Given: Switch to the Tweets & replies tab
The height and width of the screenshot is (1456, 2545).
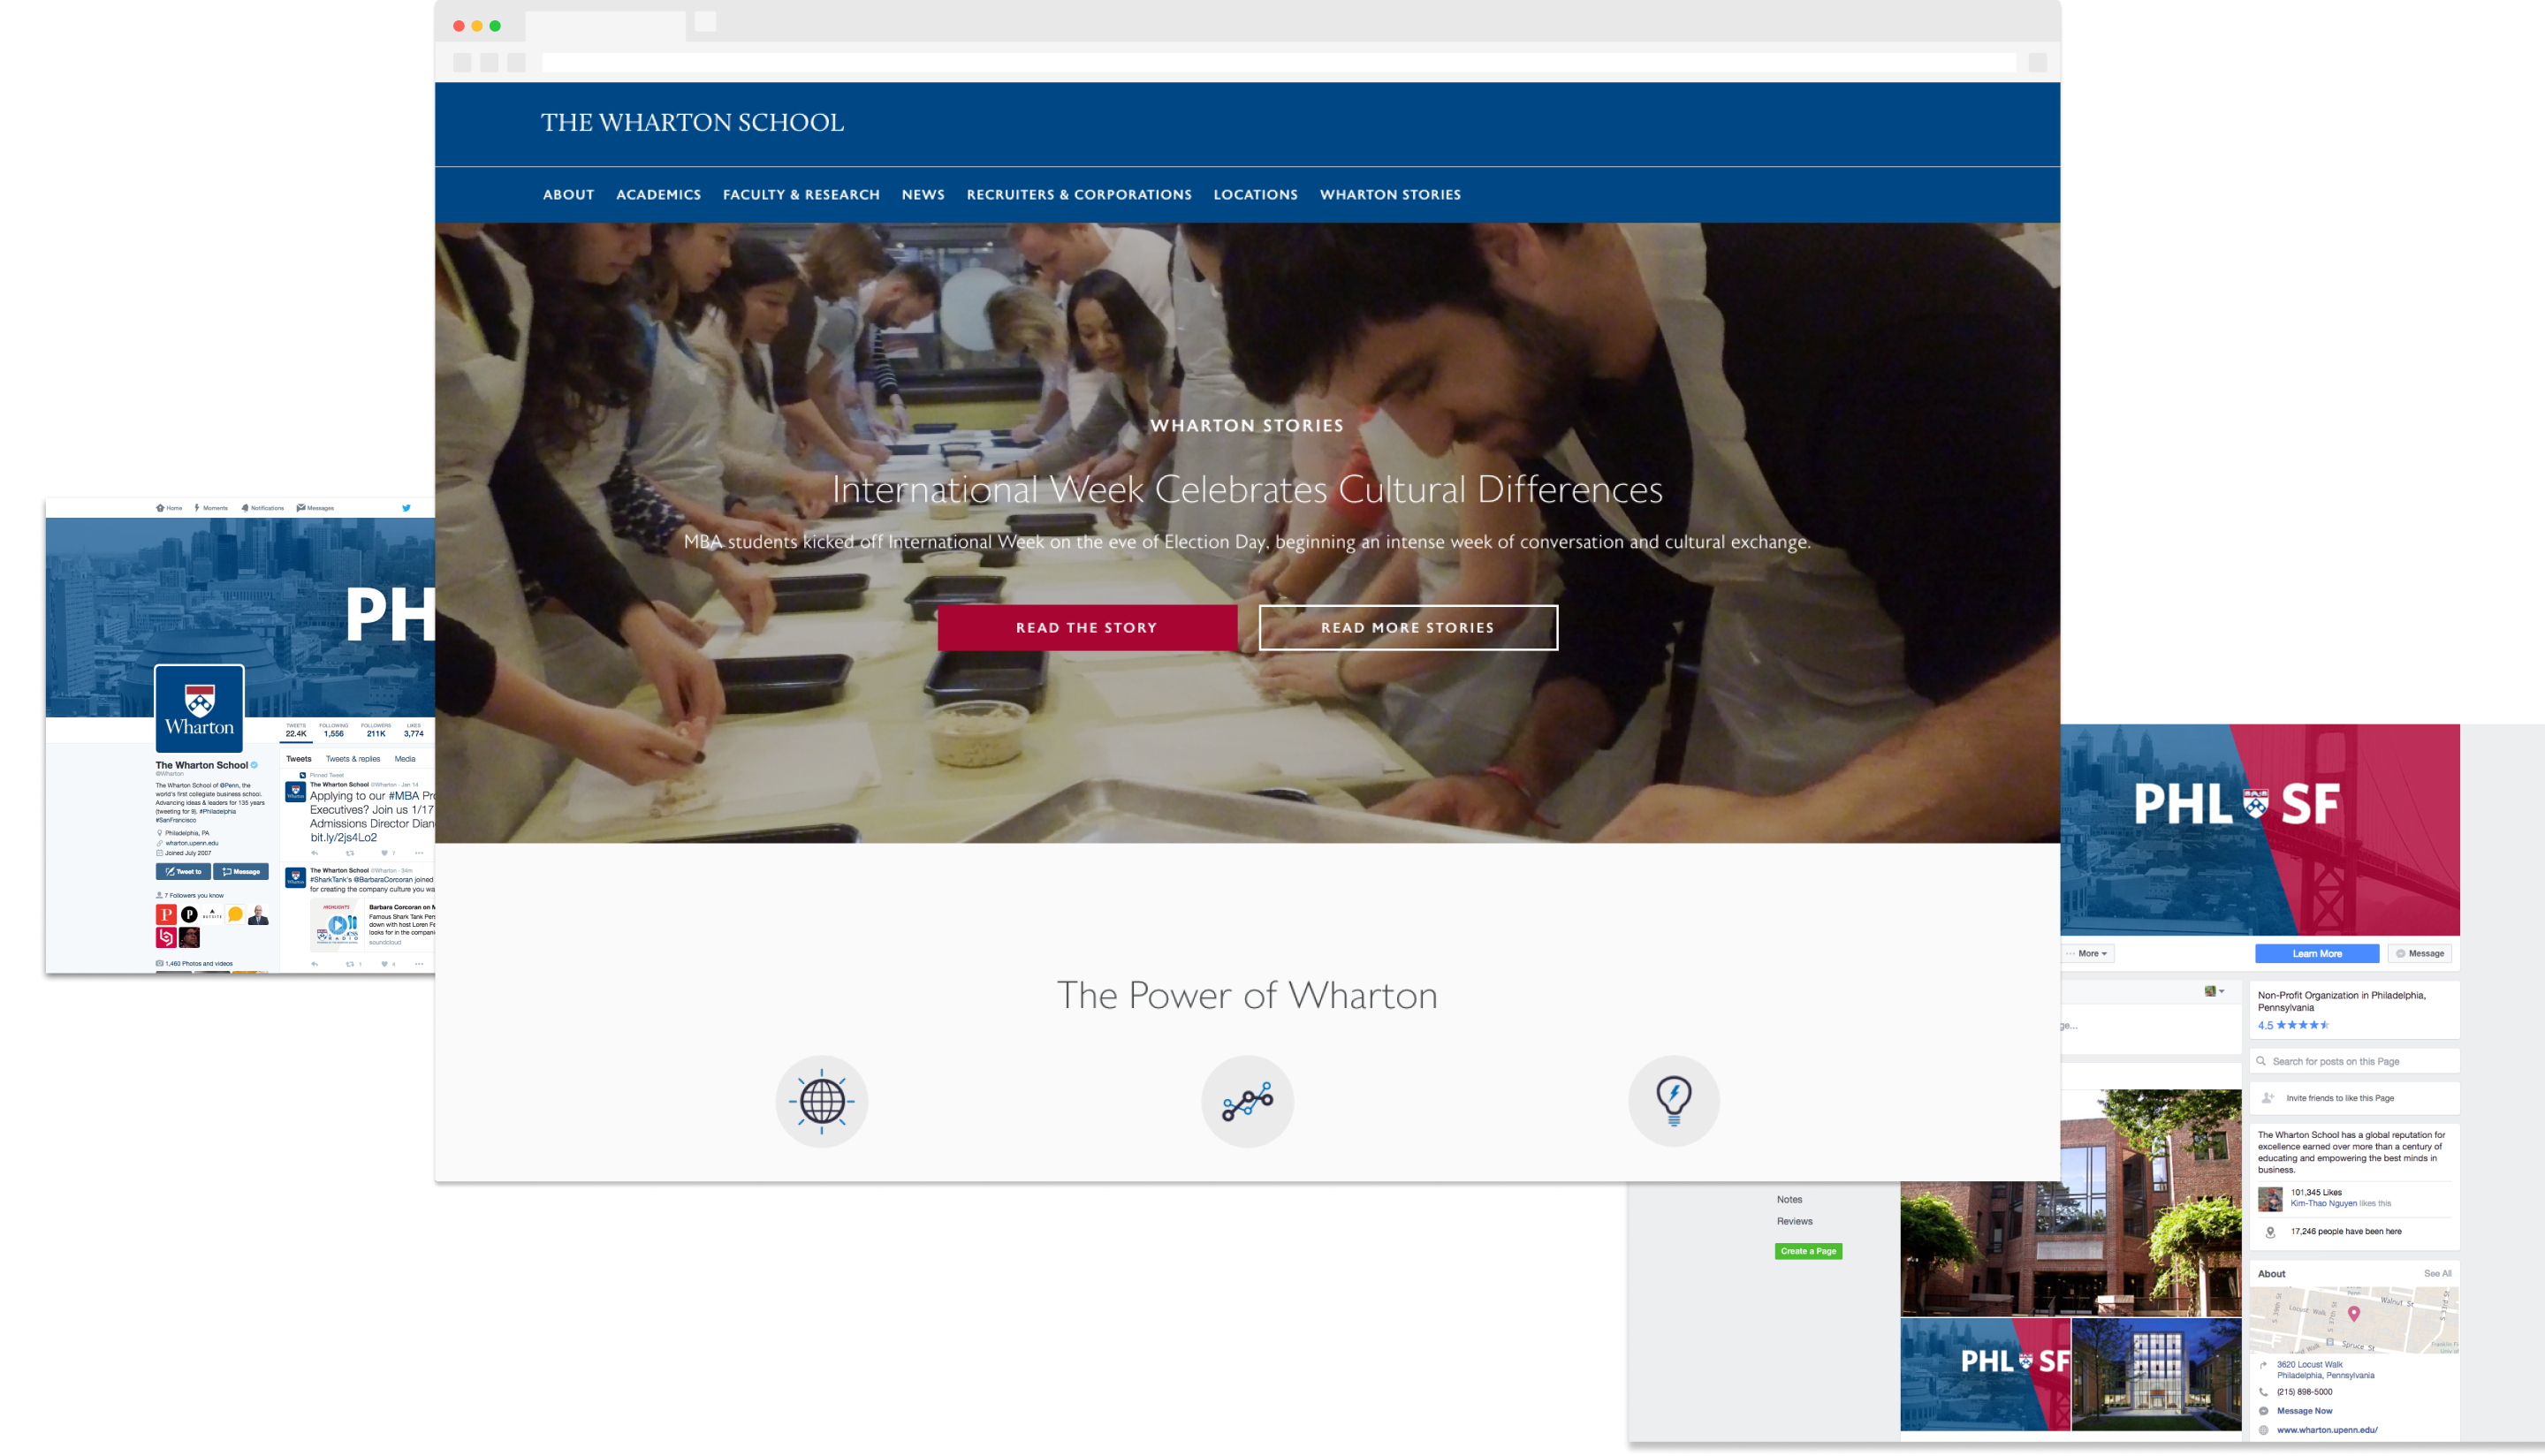Looking at the screenshot, I should (354, 760).
